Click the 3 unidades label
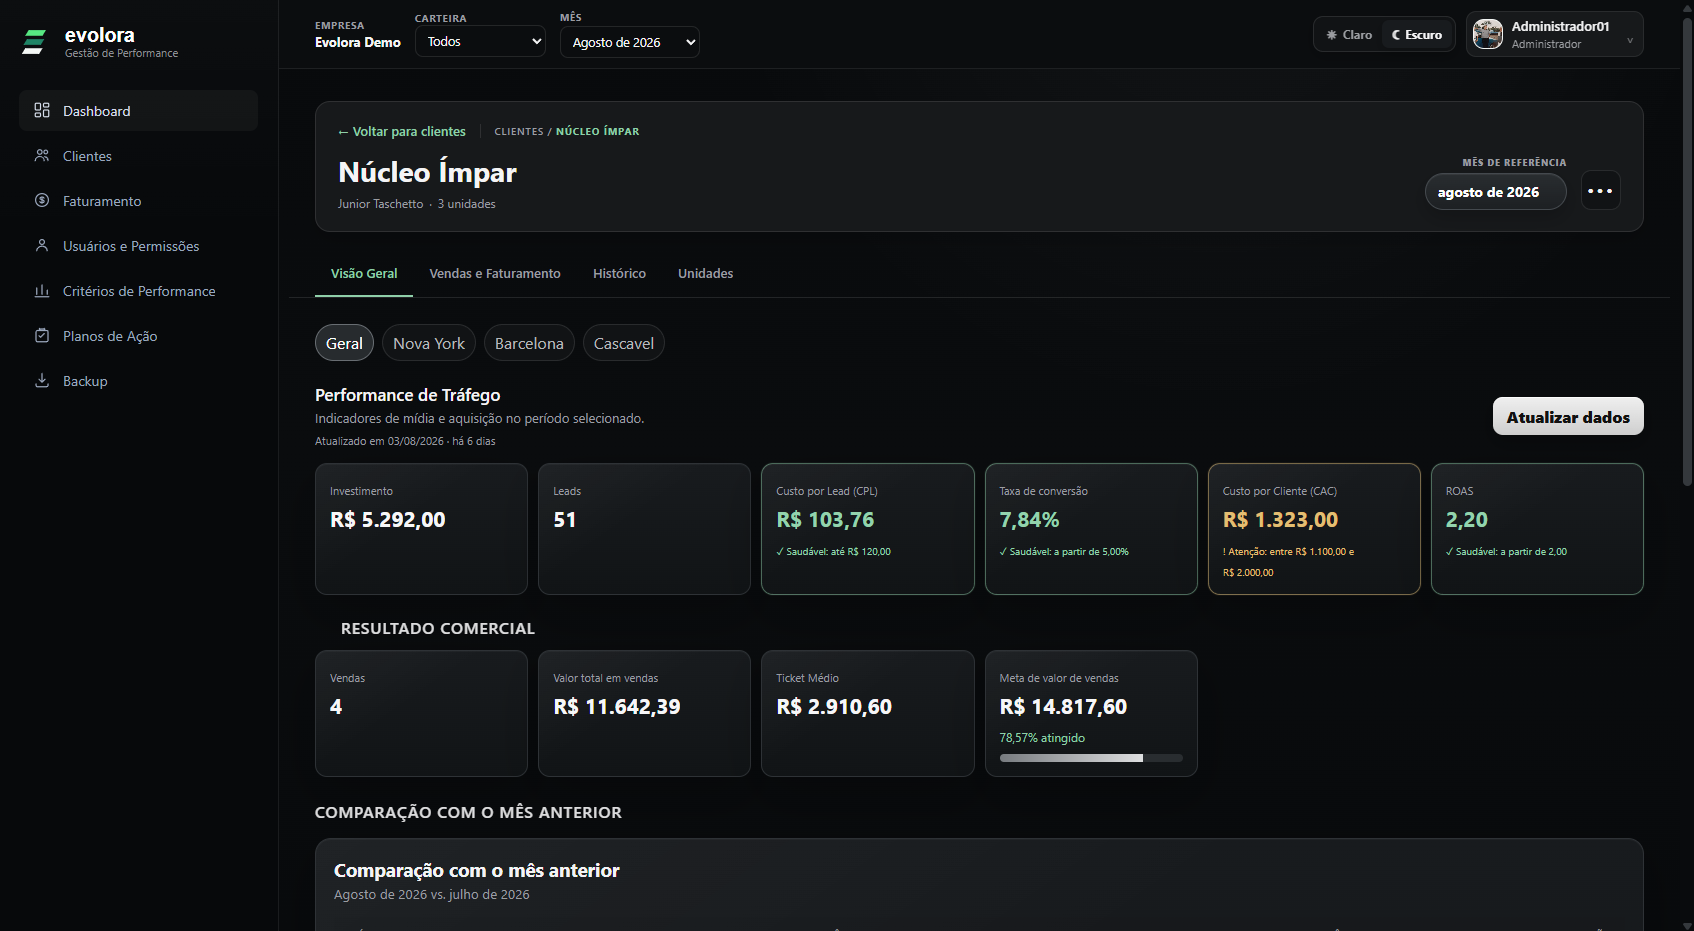This screenshot has width=1694, height=931. click(466, 204)
